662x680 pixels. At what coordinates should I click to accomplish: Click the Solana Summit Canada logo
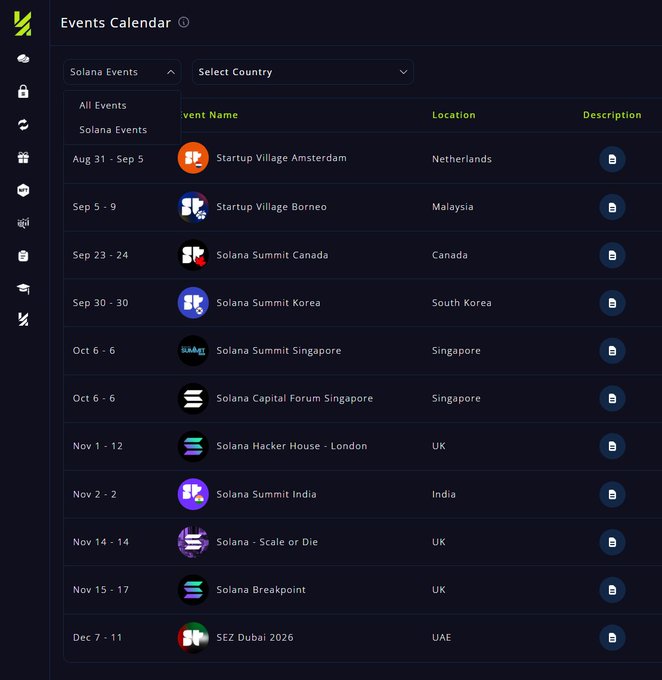click(x=193, y=255)
